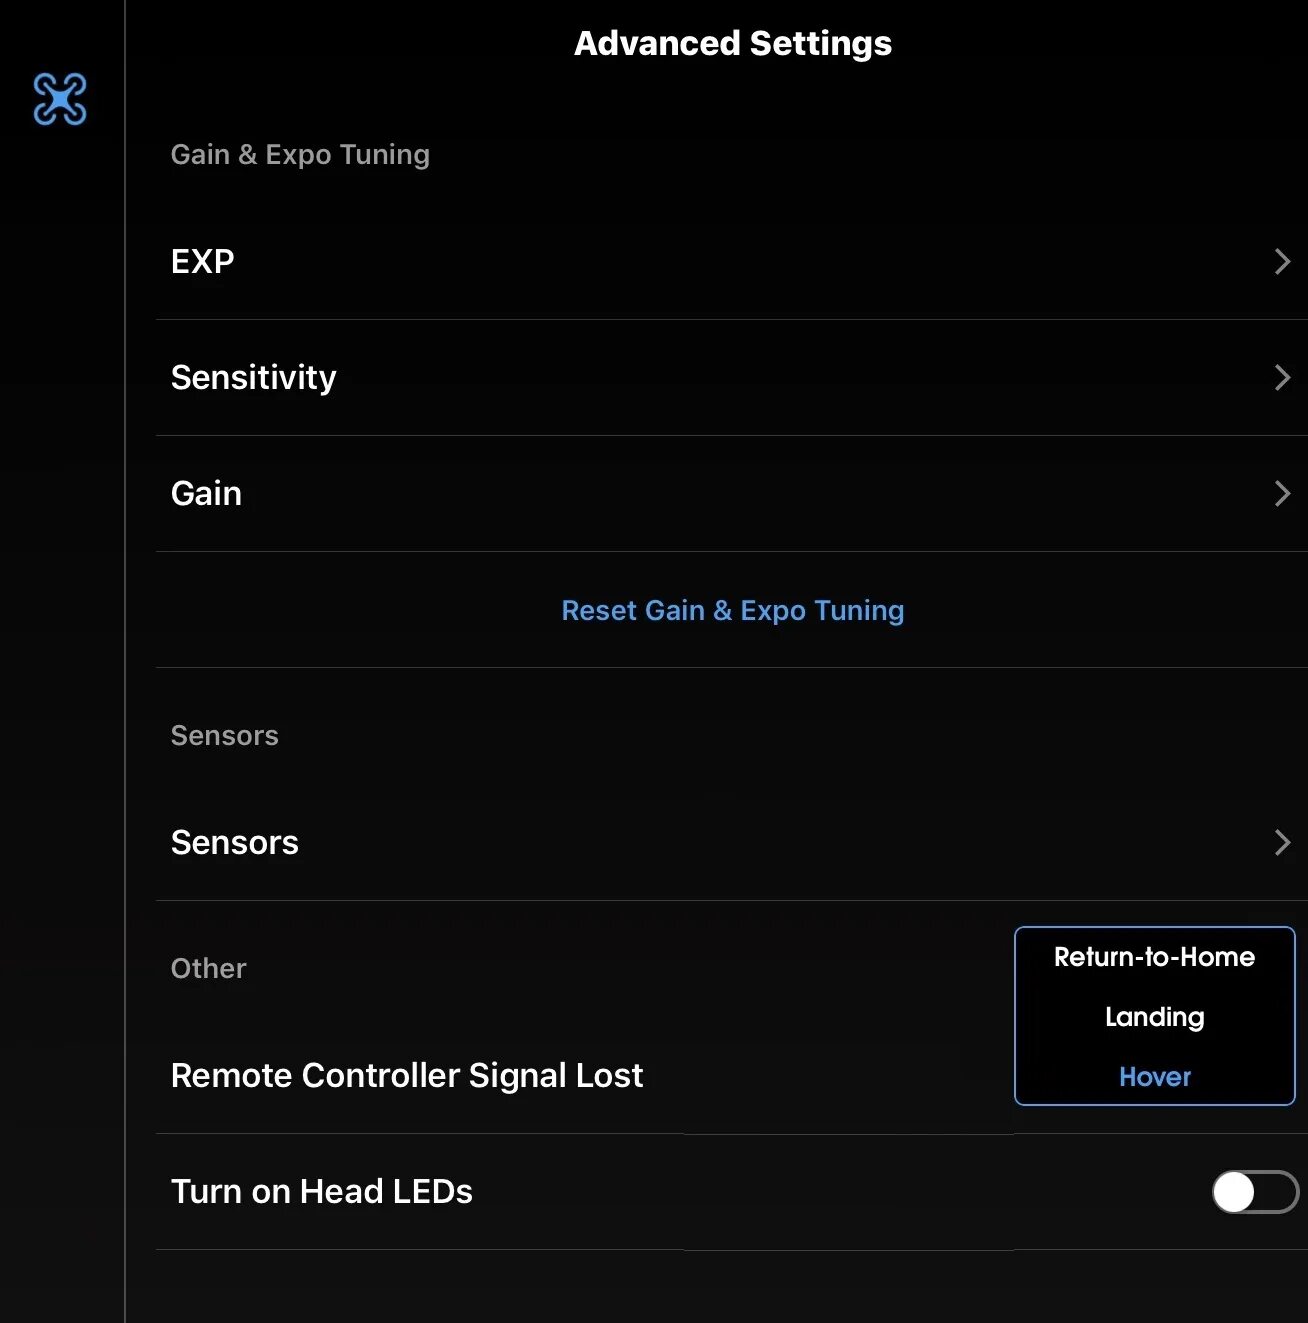Open the EXP settings entry

(x=731, y=262)
